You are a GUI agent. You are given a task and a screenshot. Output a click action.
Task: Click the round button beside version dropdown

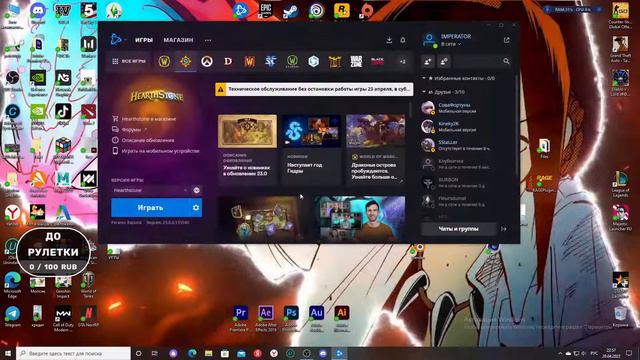point(196,190)
